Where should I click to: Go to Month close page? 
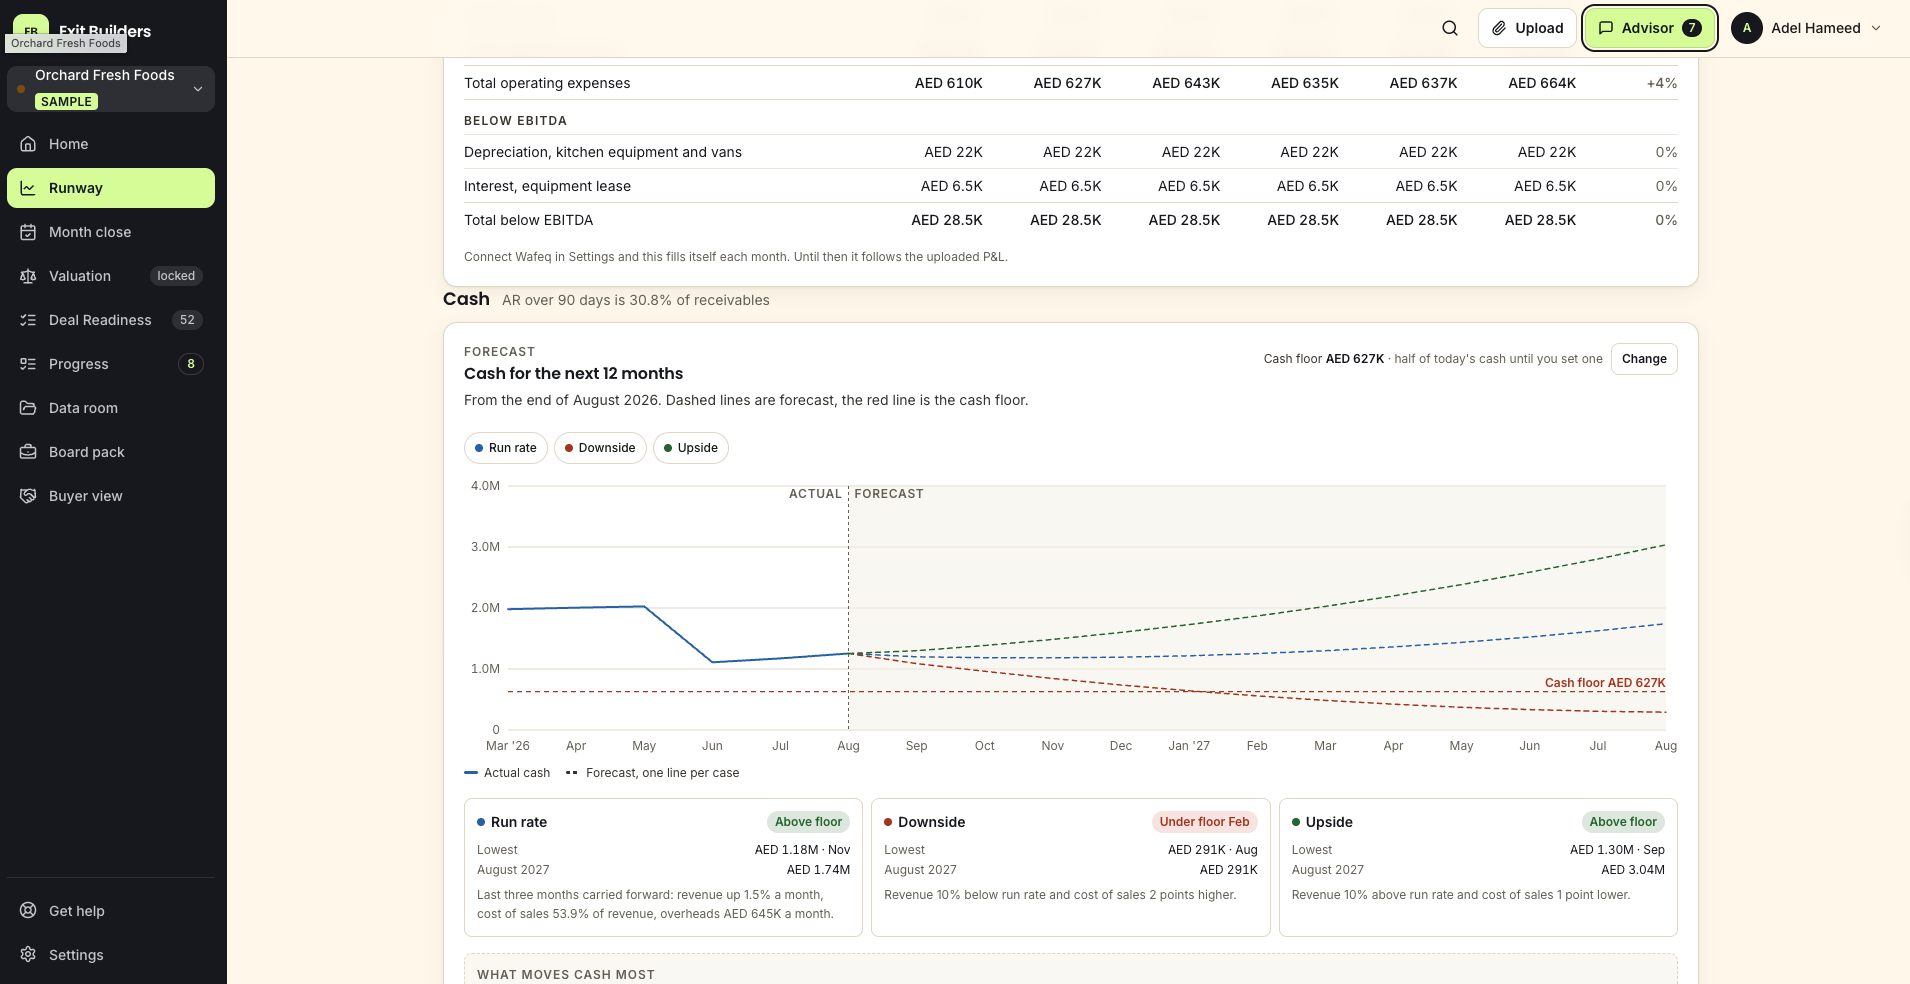pyautogui.click(x=111, y=232)
